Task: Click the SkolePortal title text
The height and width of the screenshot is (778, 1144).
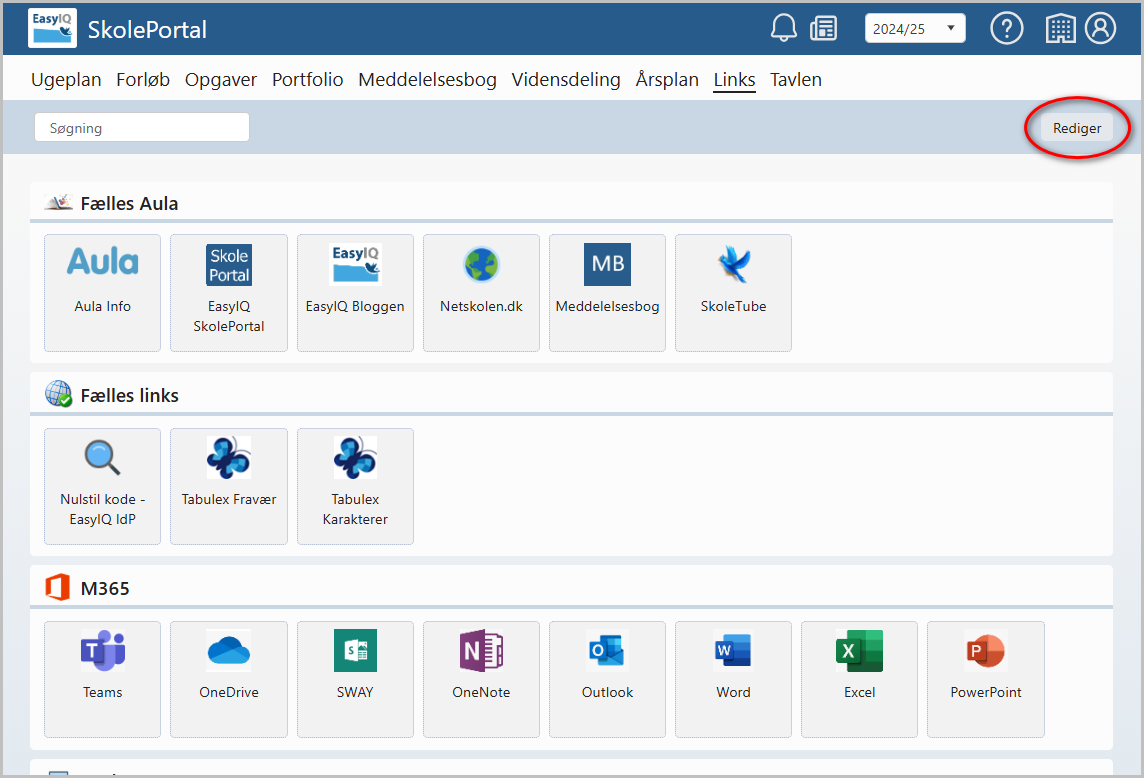Action: point(147,29)
